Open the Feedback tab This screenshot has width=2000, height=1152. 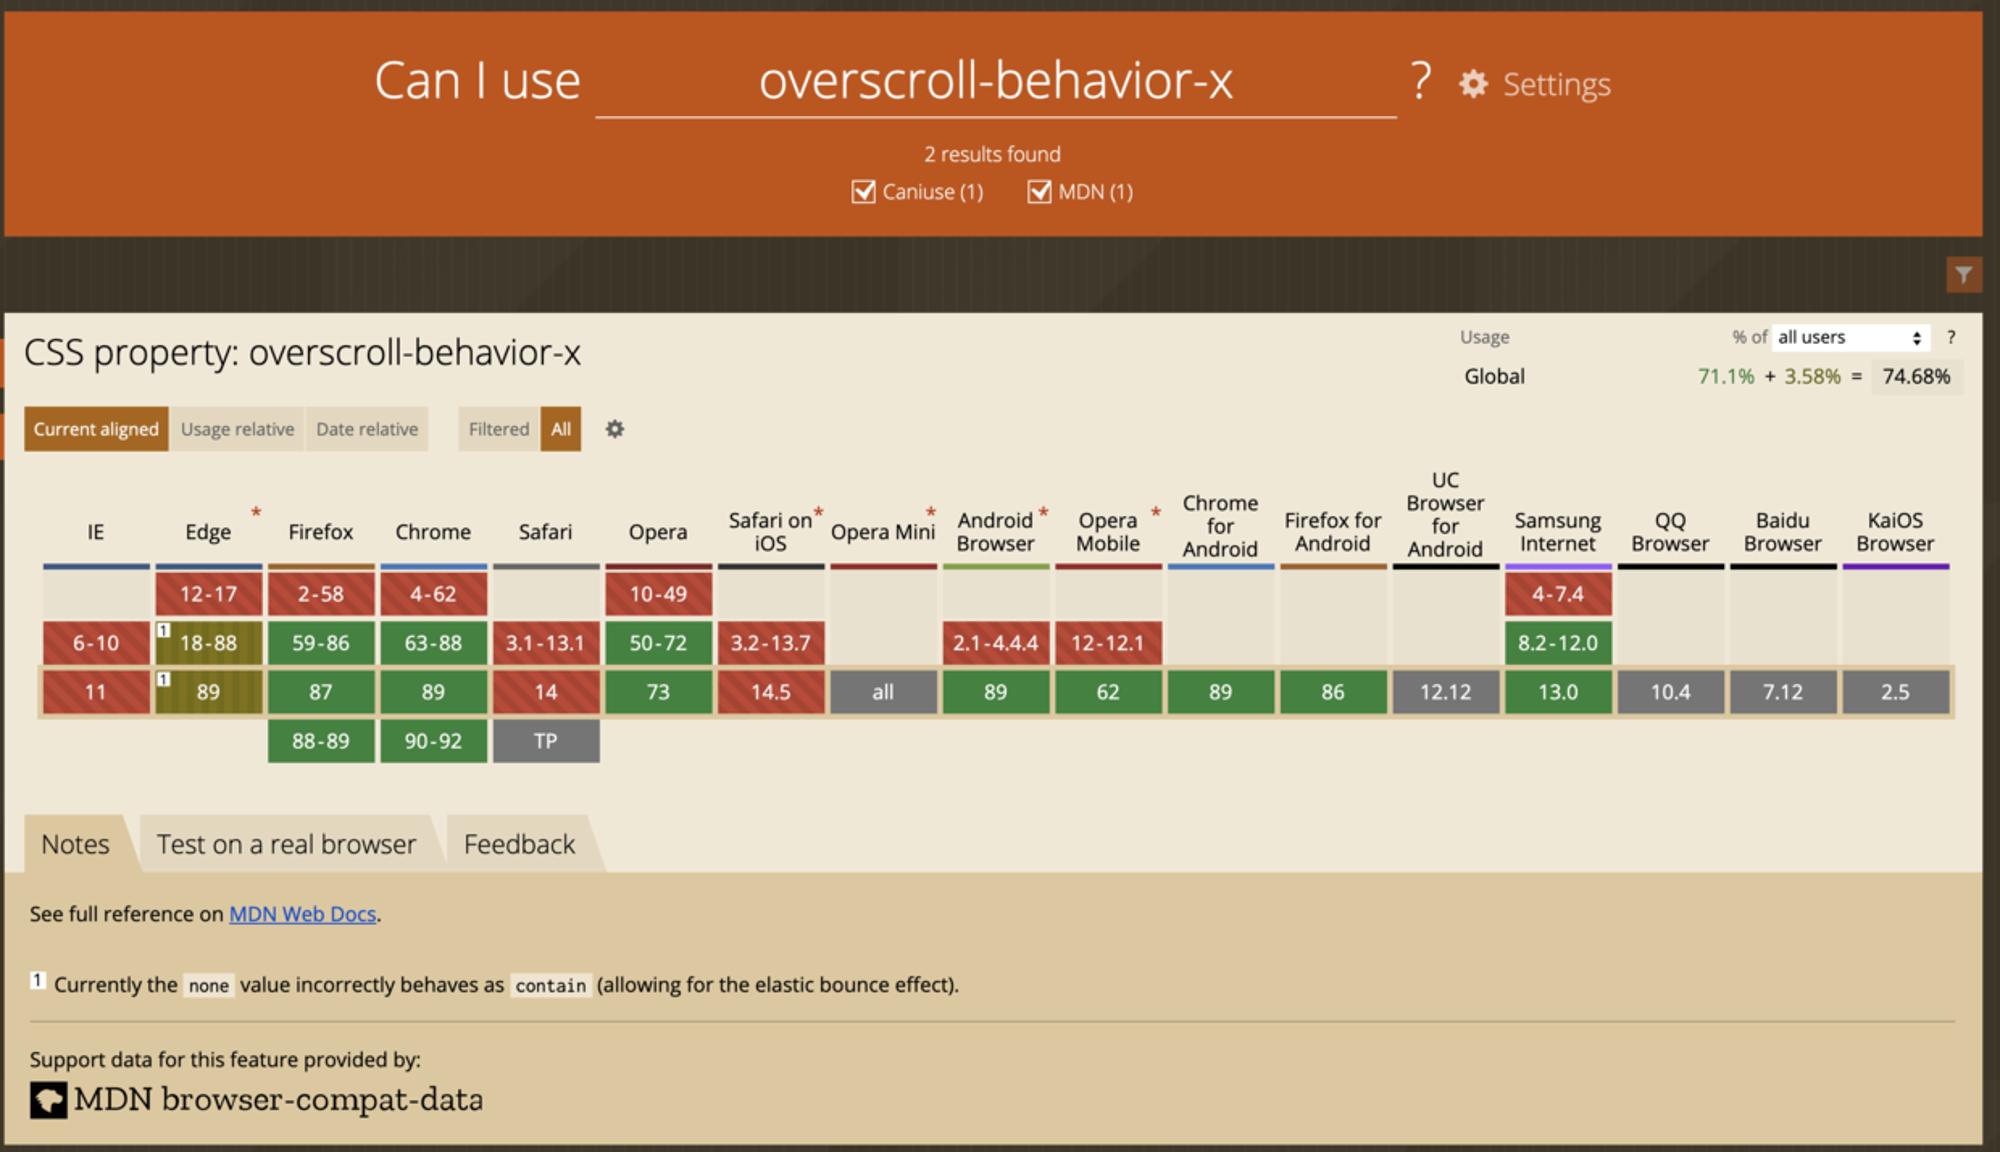519,844
